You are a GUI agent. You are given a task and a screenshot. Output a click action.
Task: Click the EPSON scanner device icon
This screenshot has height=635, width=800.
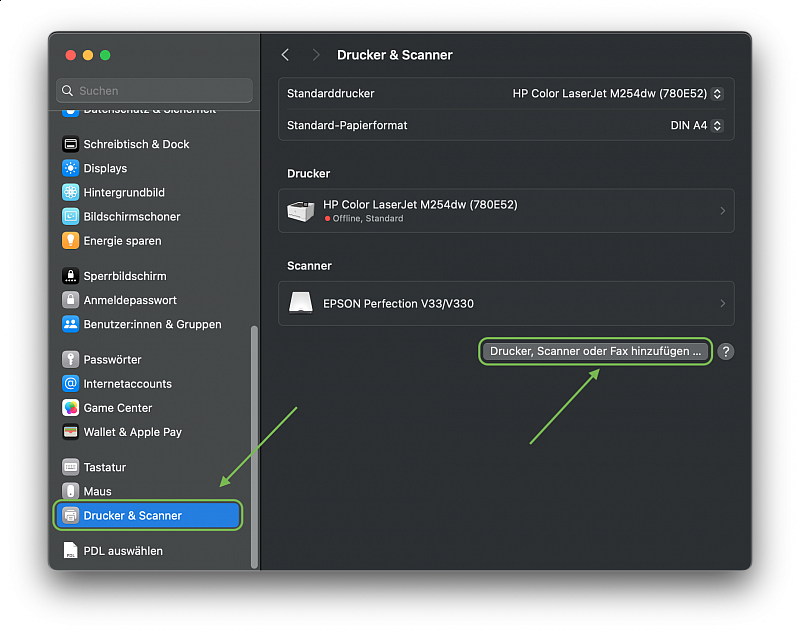[x=301, y=303]
